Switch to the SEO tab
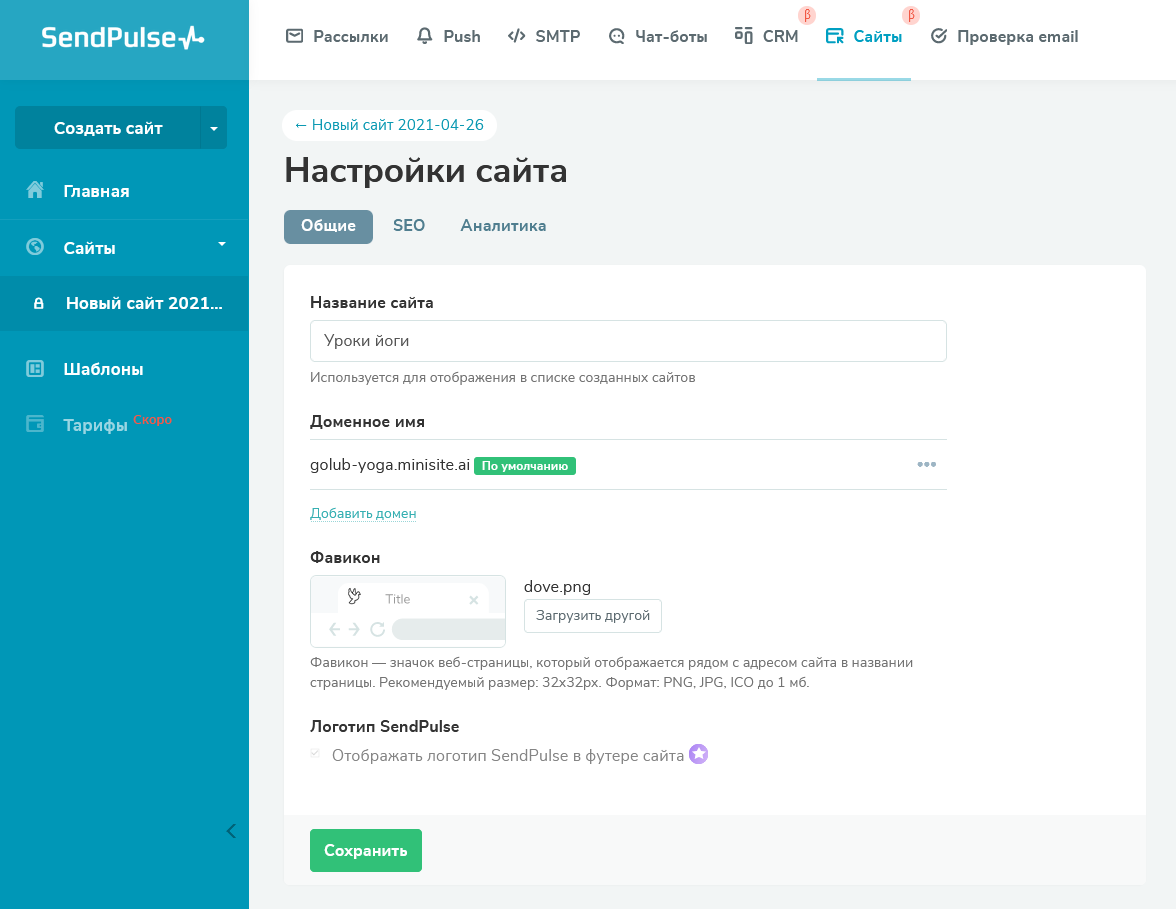1176x909 pixels. click(409, 226)
